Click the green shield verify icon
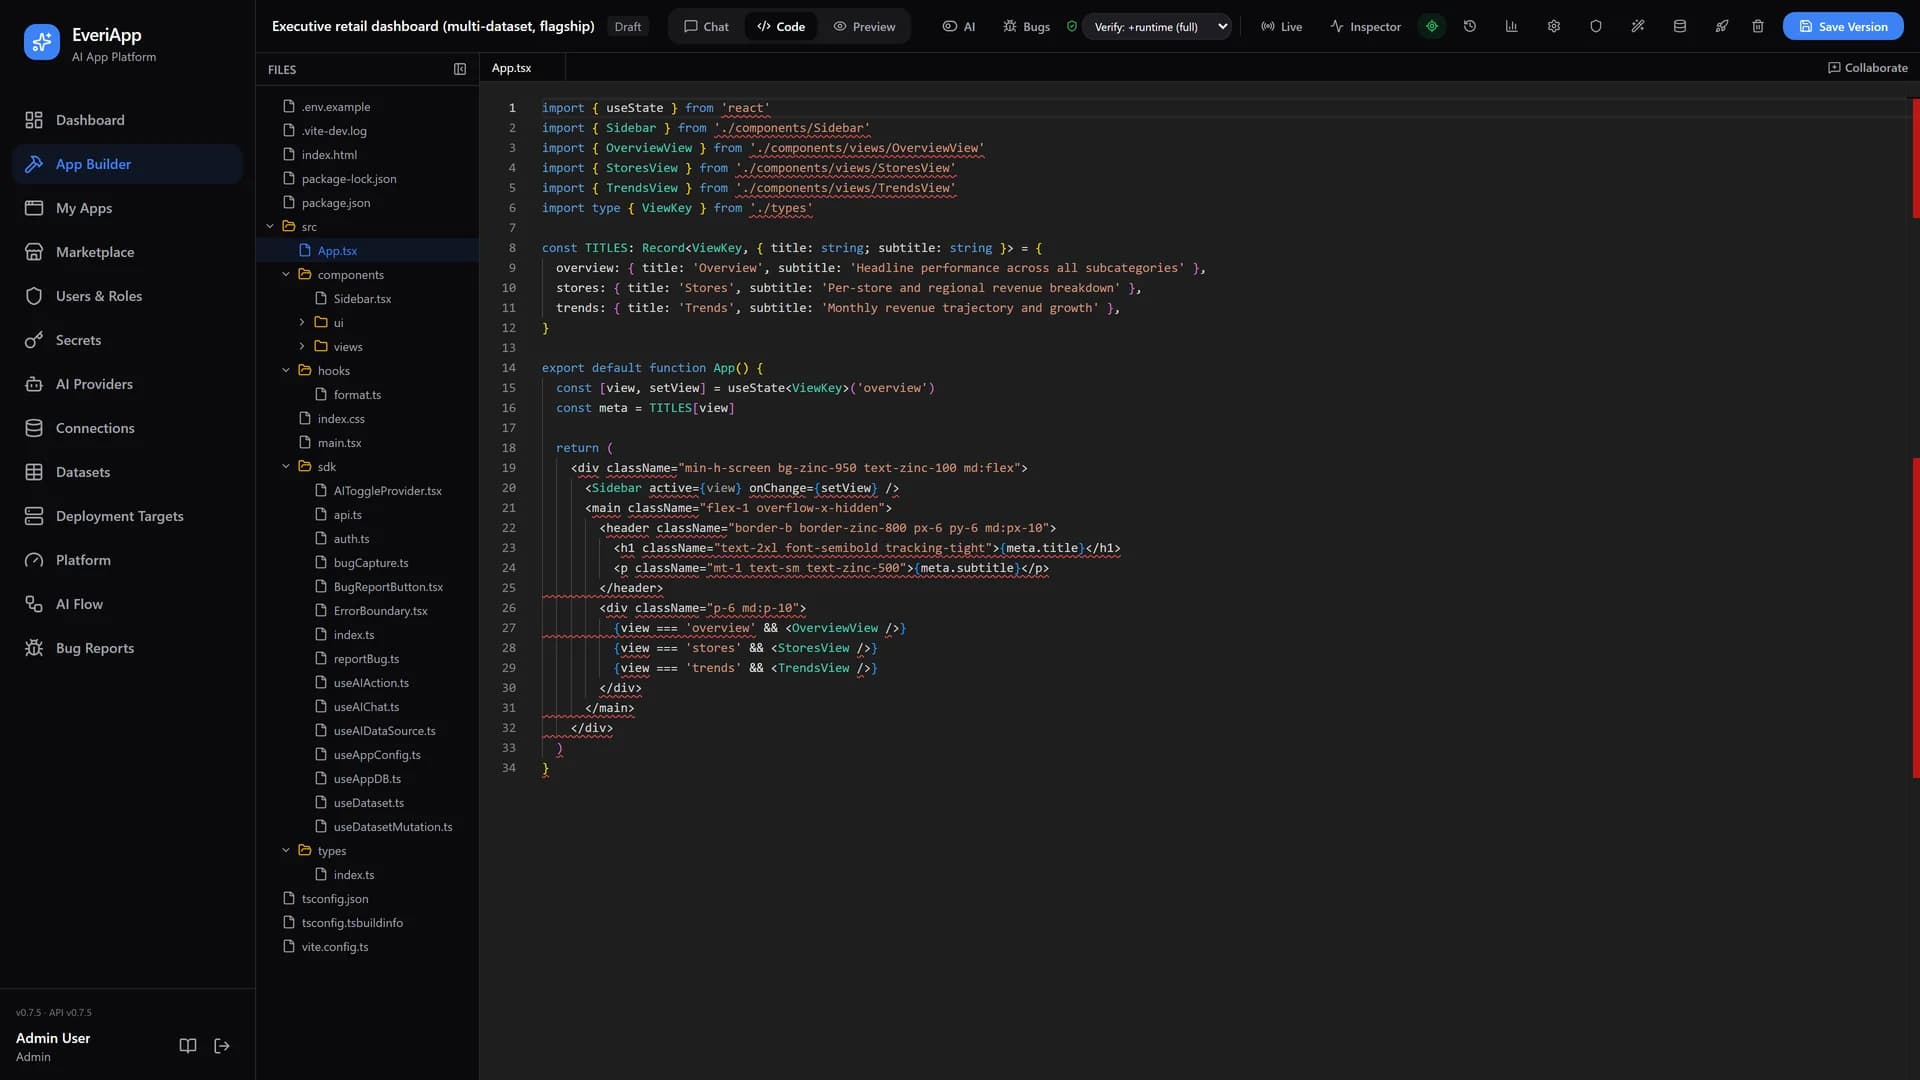1920x1080 pixels. pos(1072,27)
